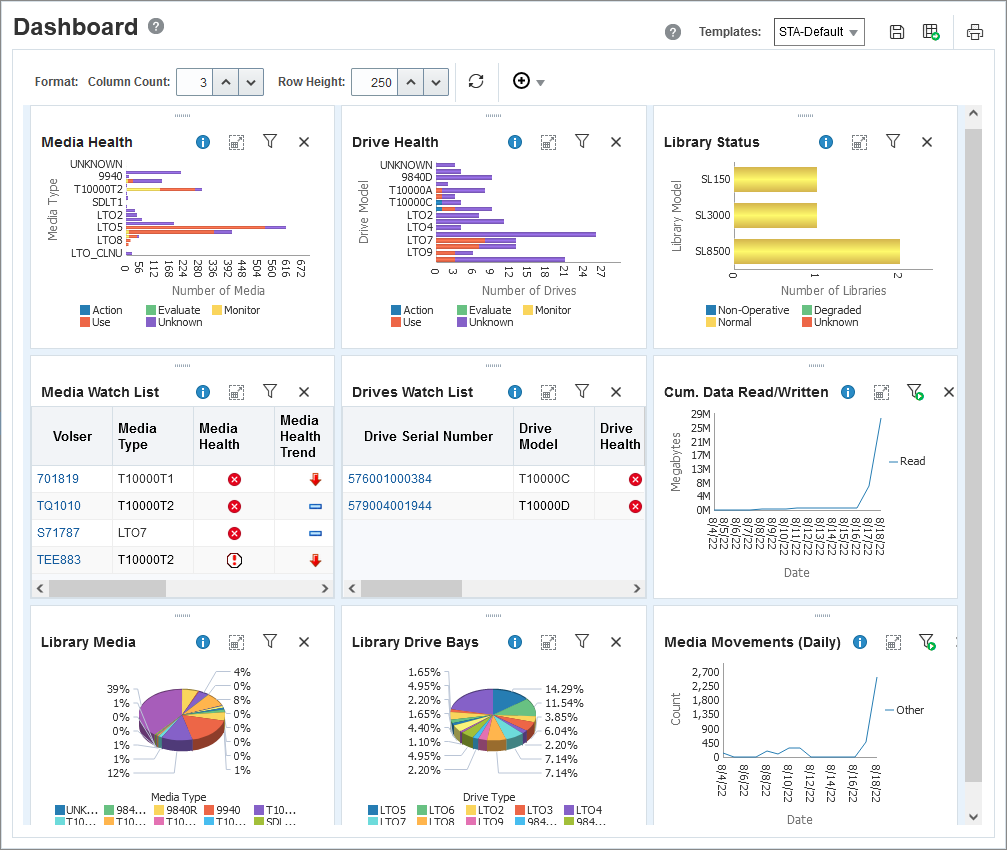Filter the Media Watch List

tap(270, 391)
